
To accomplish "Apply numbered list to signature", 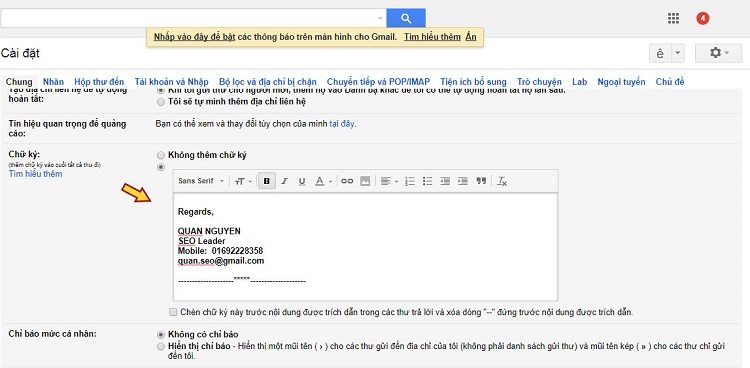I will click(410, 181).
